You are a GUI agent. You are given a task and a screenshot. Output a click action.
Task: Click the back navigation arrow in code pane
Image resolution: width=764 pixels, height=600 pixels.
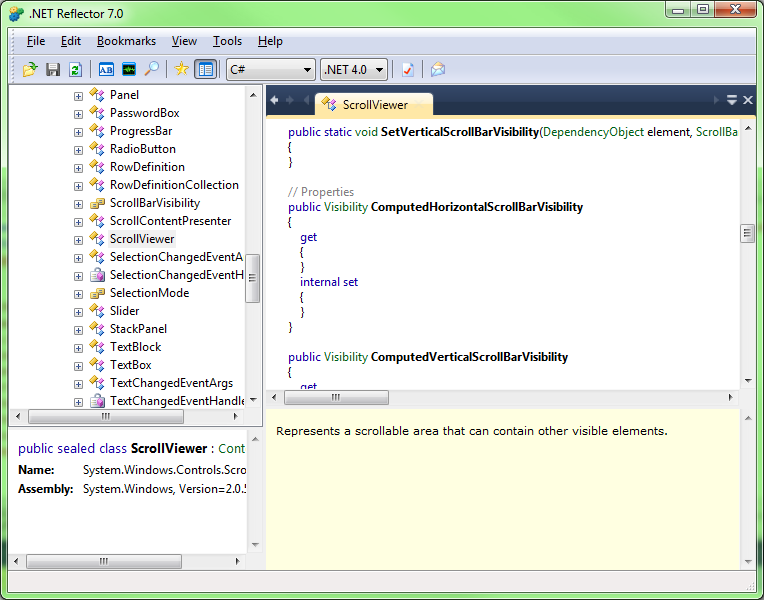274,100
